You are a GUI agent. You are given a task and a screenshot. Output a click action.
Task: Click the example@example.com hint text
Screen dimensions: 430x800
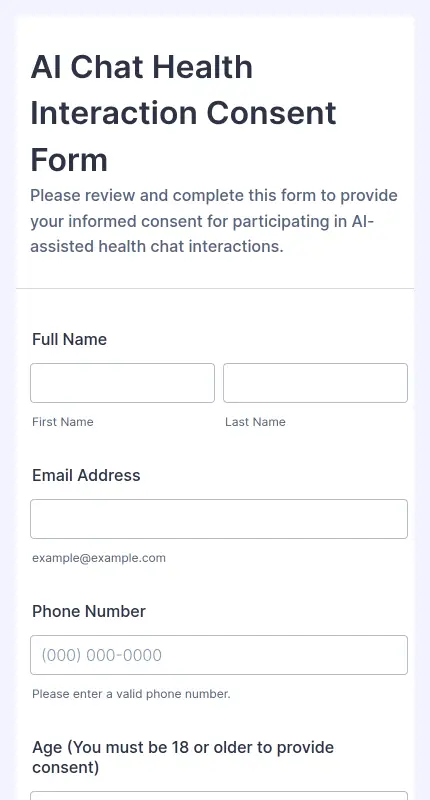point(99,558)
